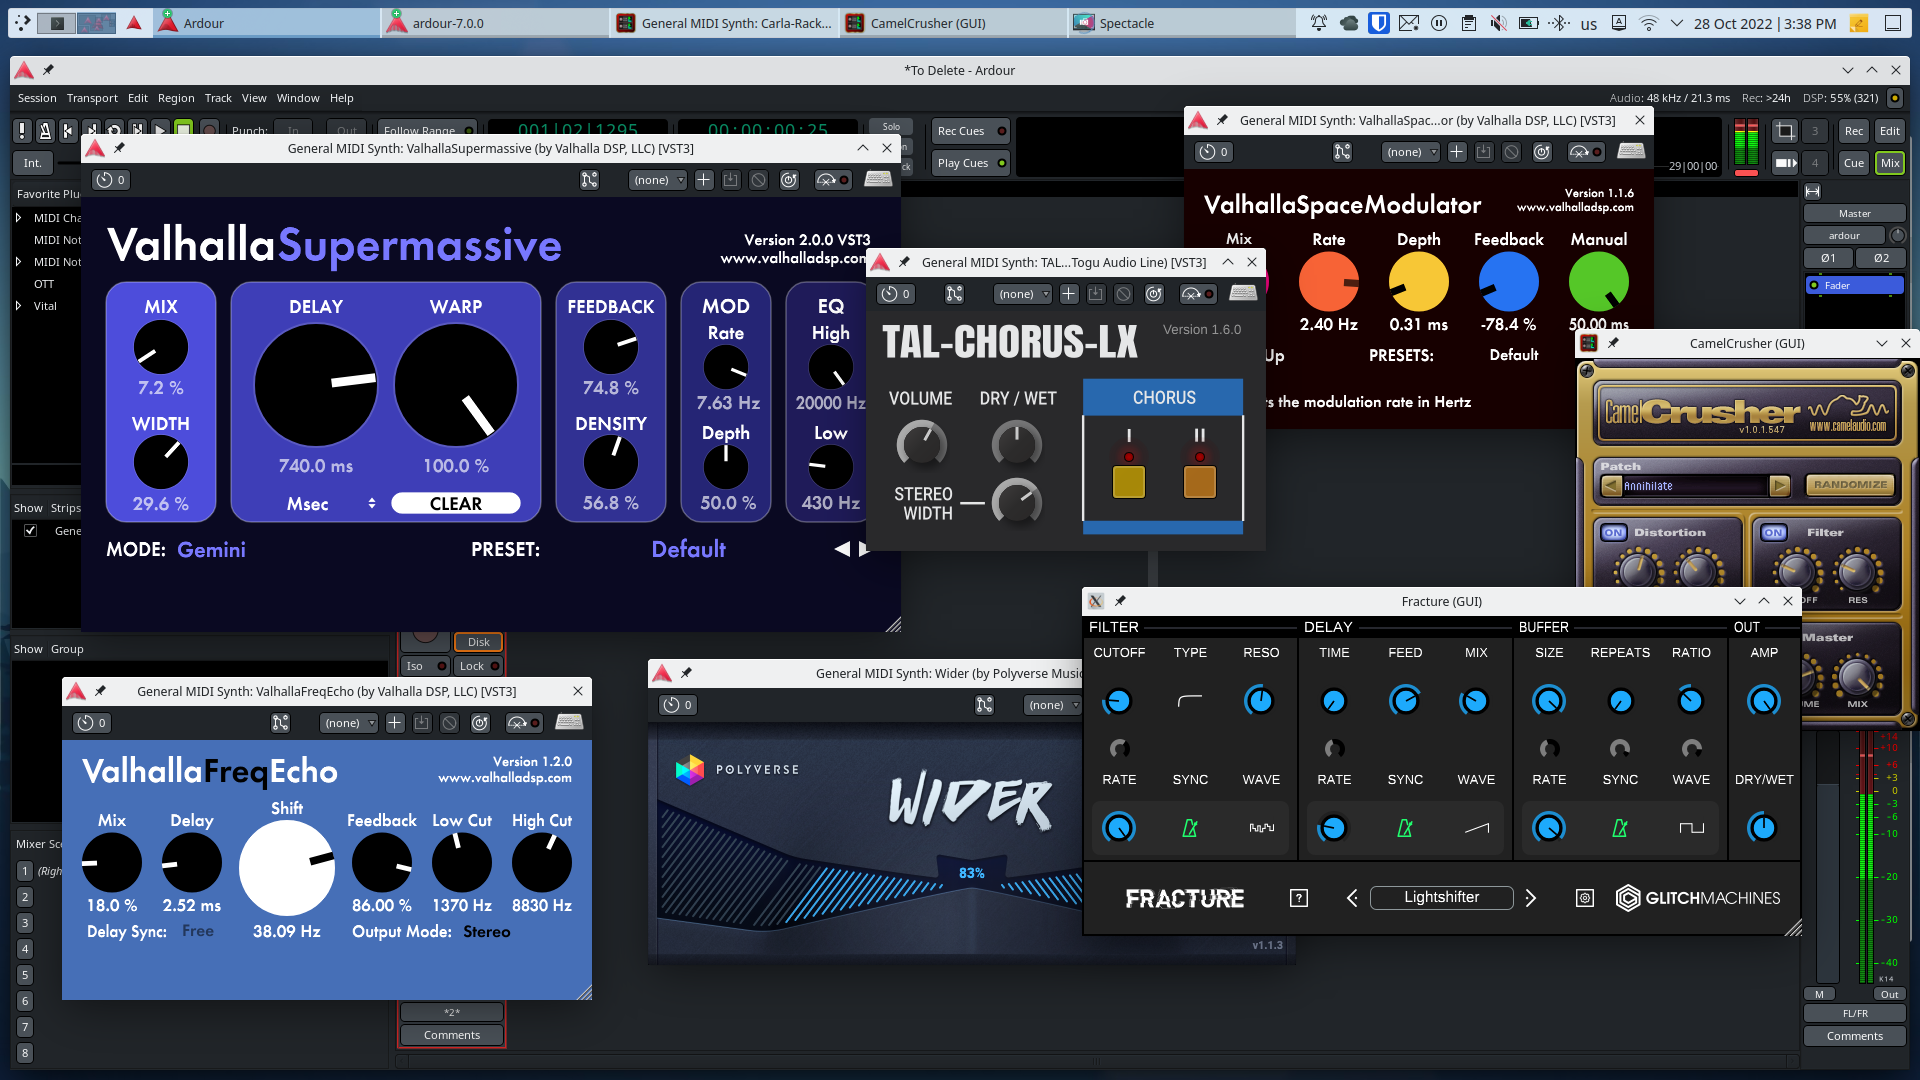Open the Transport menu

[92, 98]
